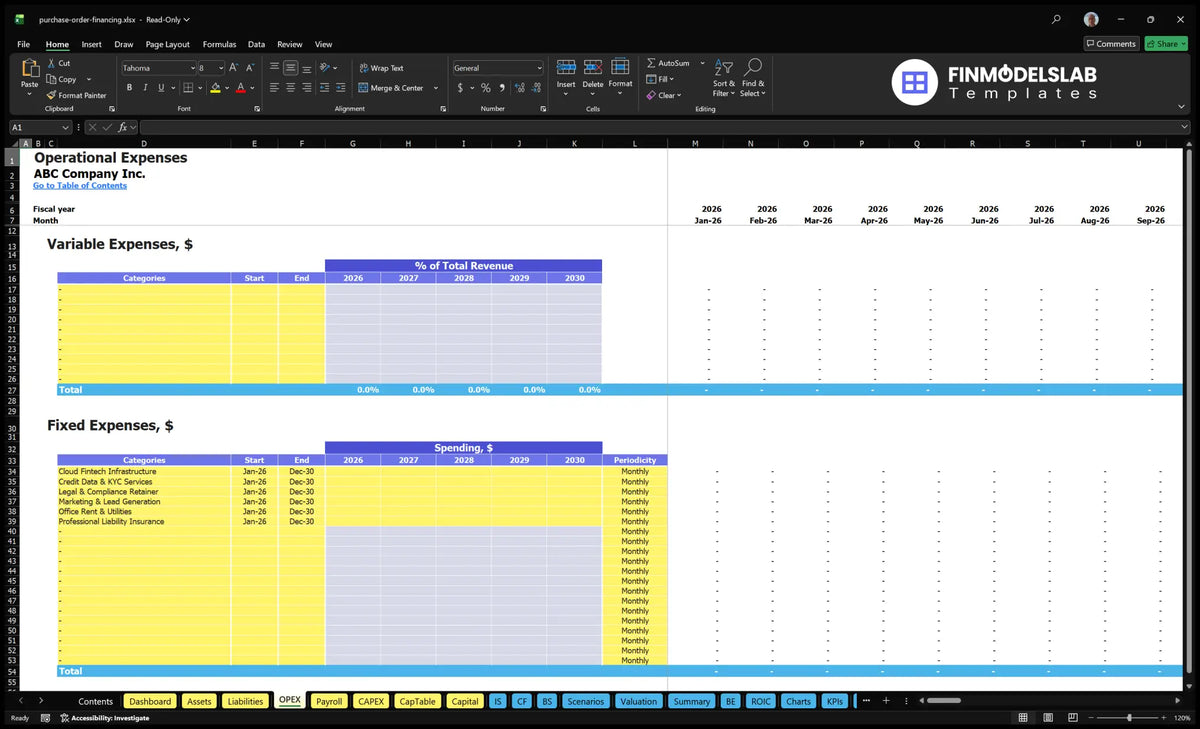
Task: Open the font size dropdown
Action: click(221, 68)
